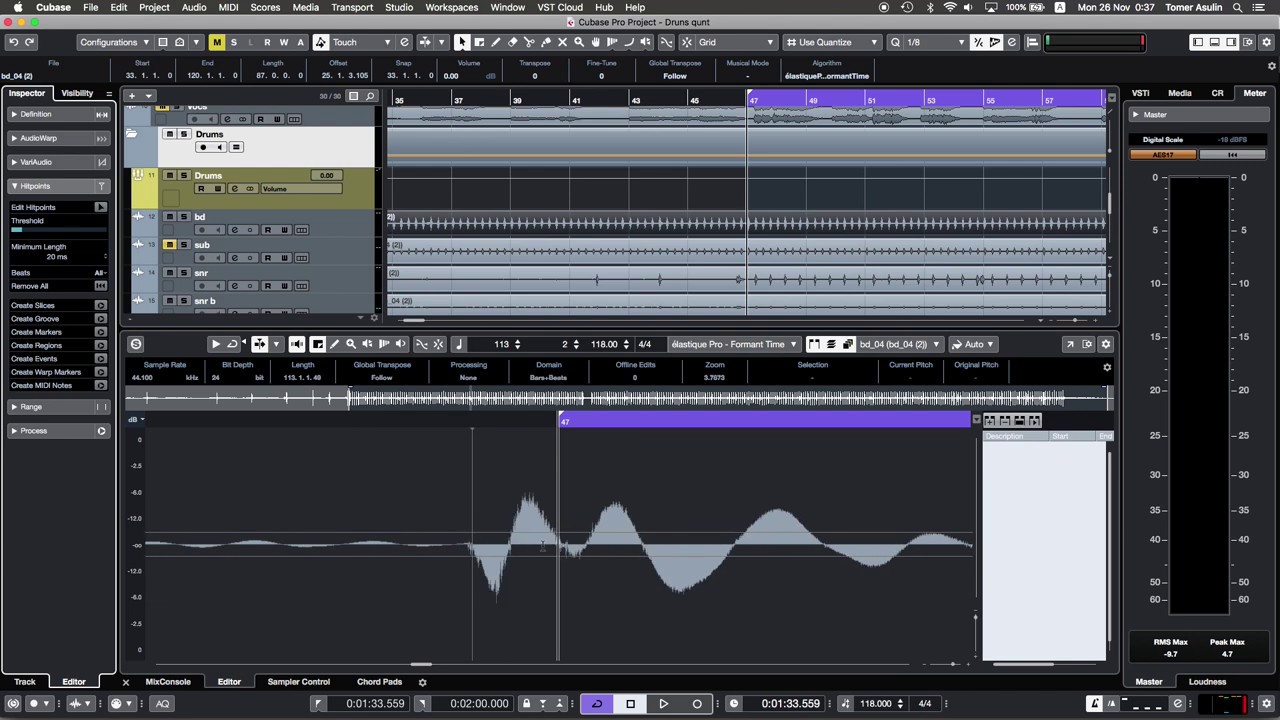Open the Audio menu
The height and width of the screenshot is (720, 1280).
(x=194, y=7)
